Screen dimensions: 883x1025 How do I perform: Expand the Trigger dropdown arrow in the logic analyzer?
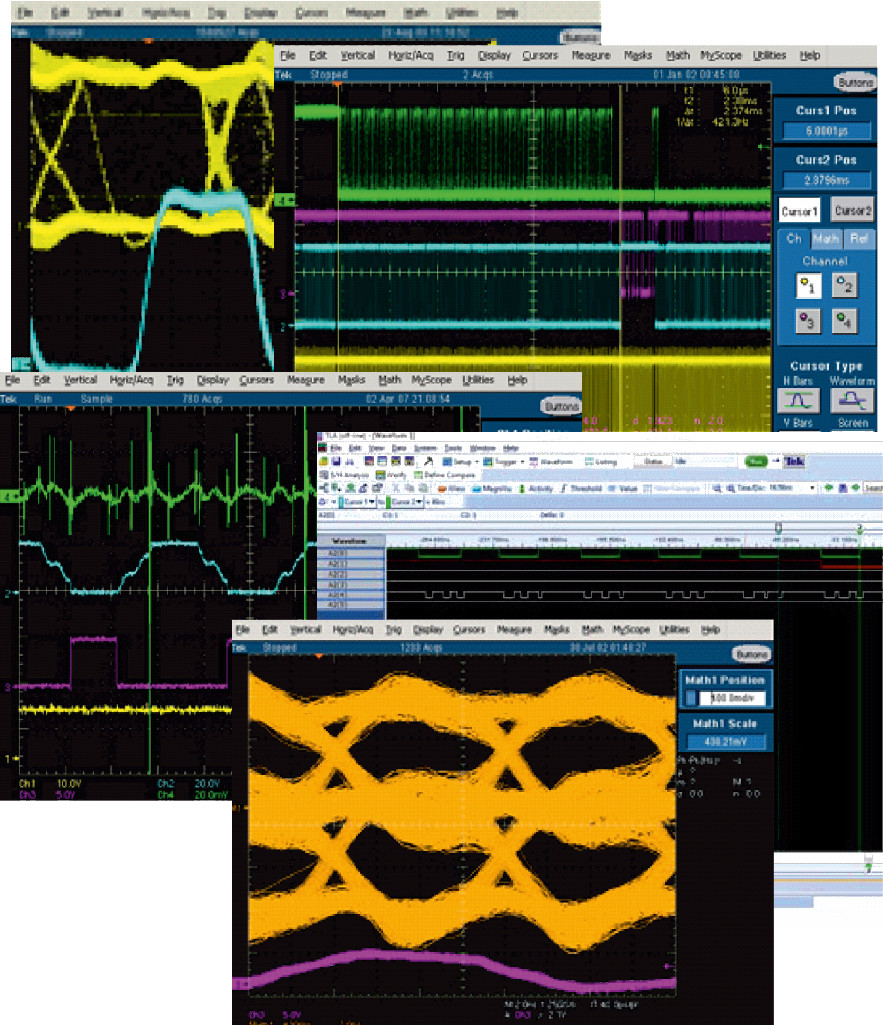click(x=522, y=462)
